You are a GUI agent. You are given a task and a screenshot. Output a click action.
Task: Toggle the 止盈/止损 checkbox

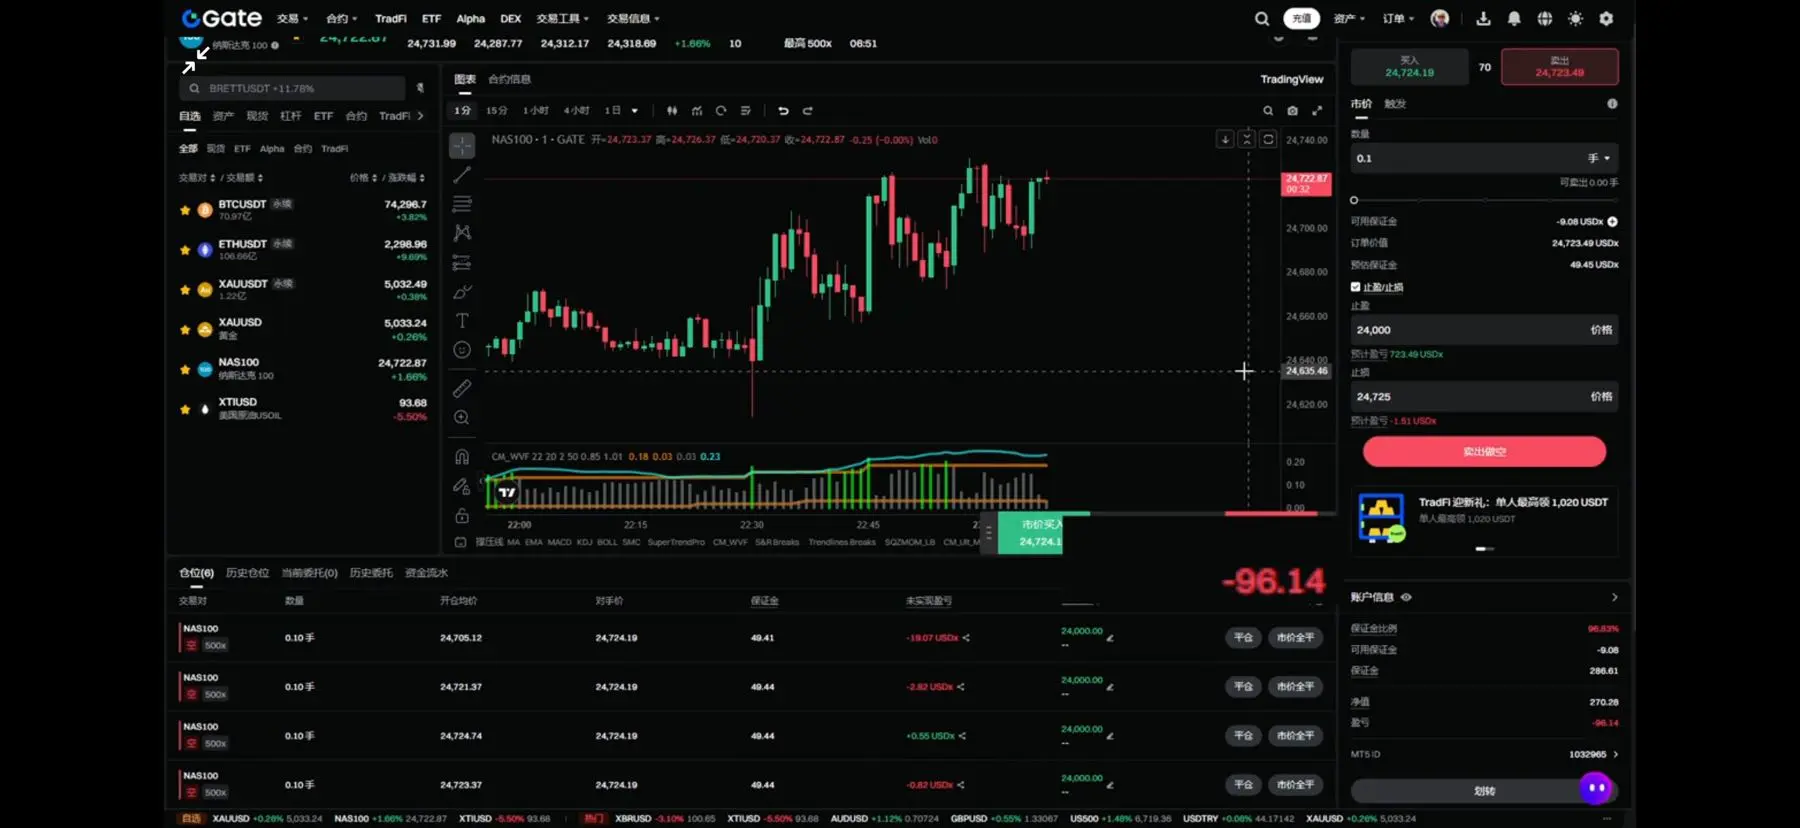1356,287
